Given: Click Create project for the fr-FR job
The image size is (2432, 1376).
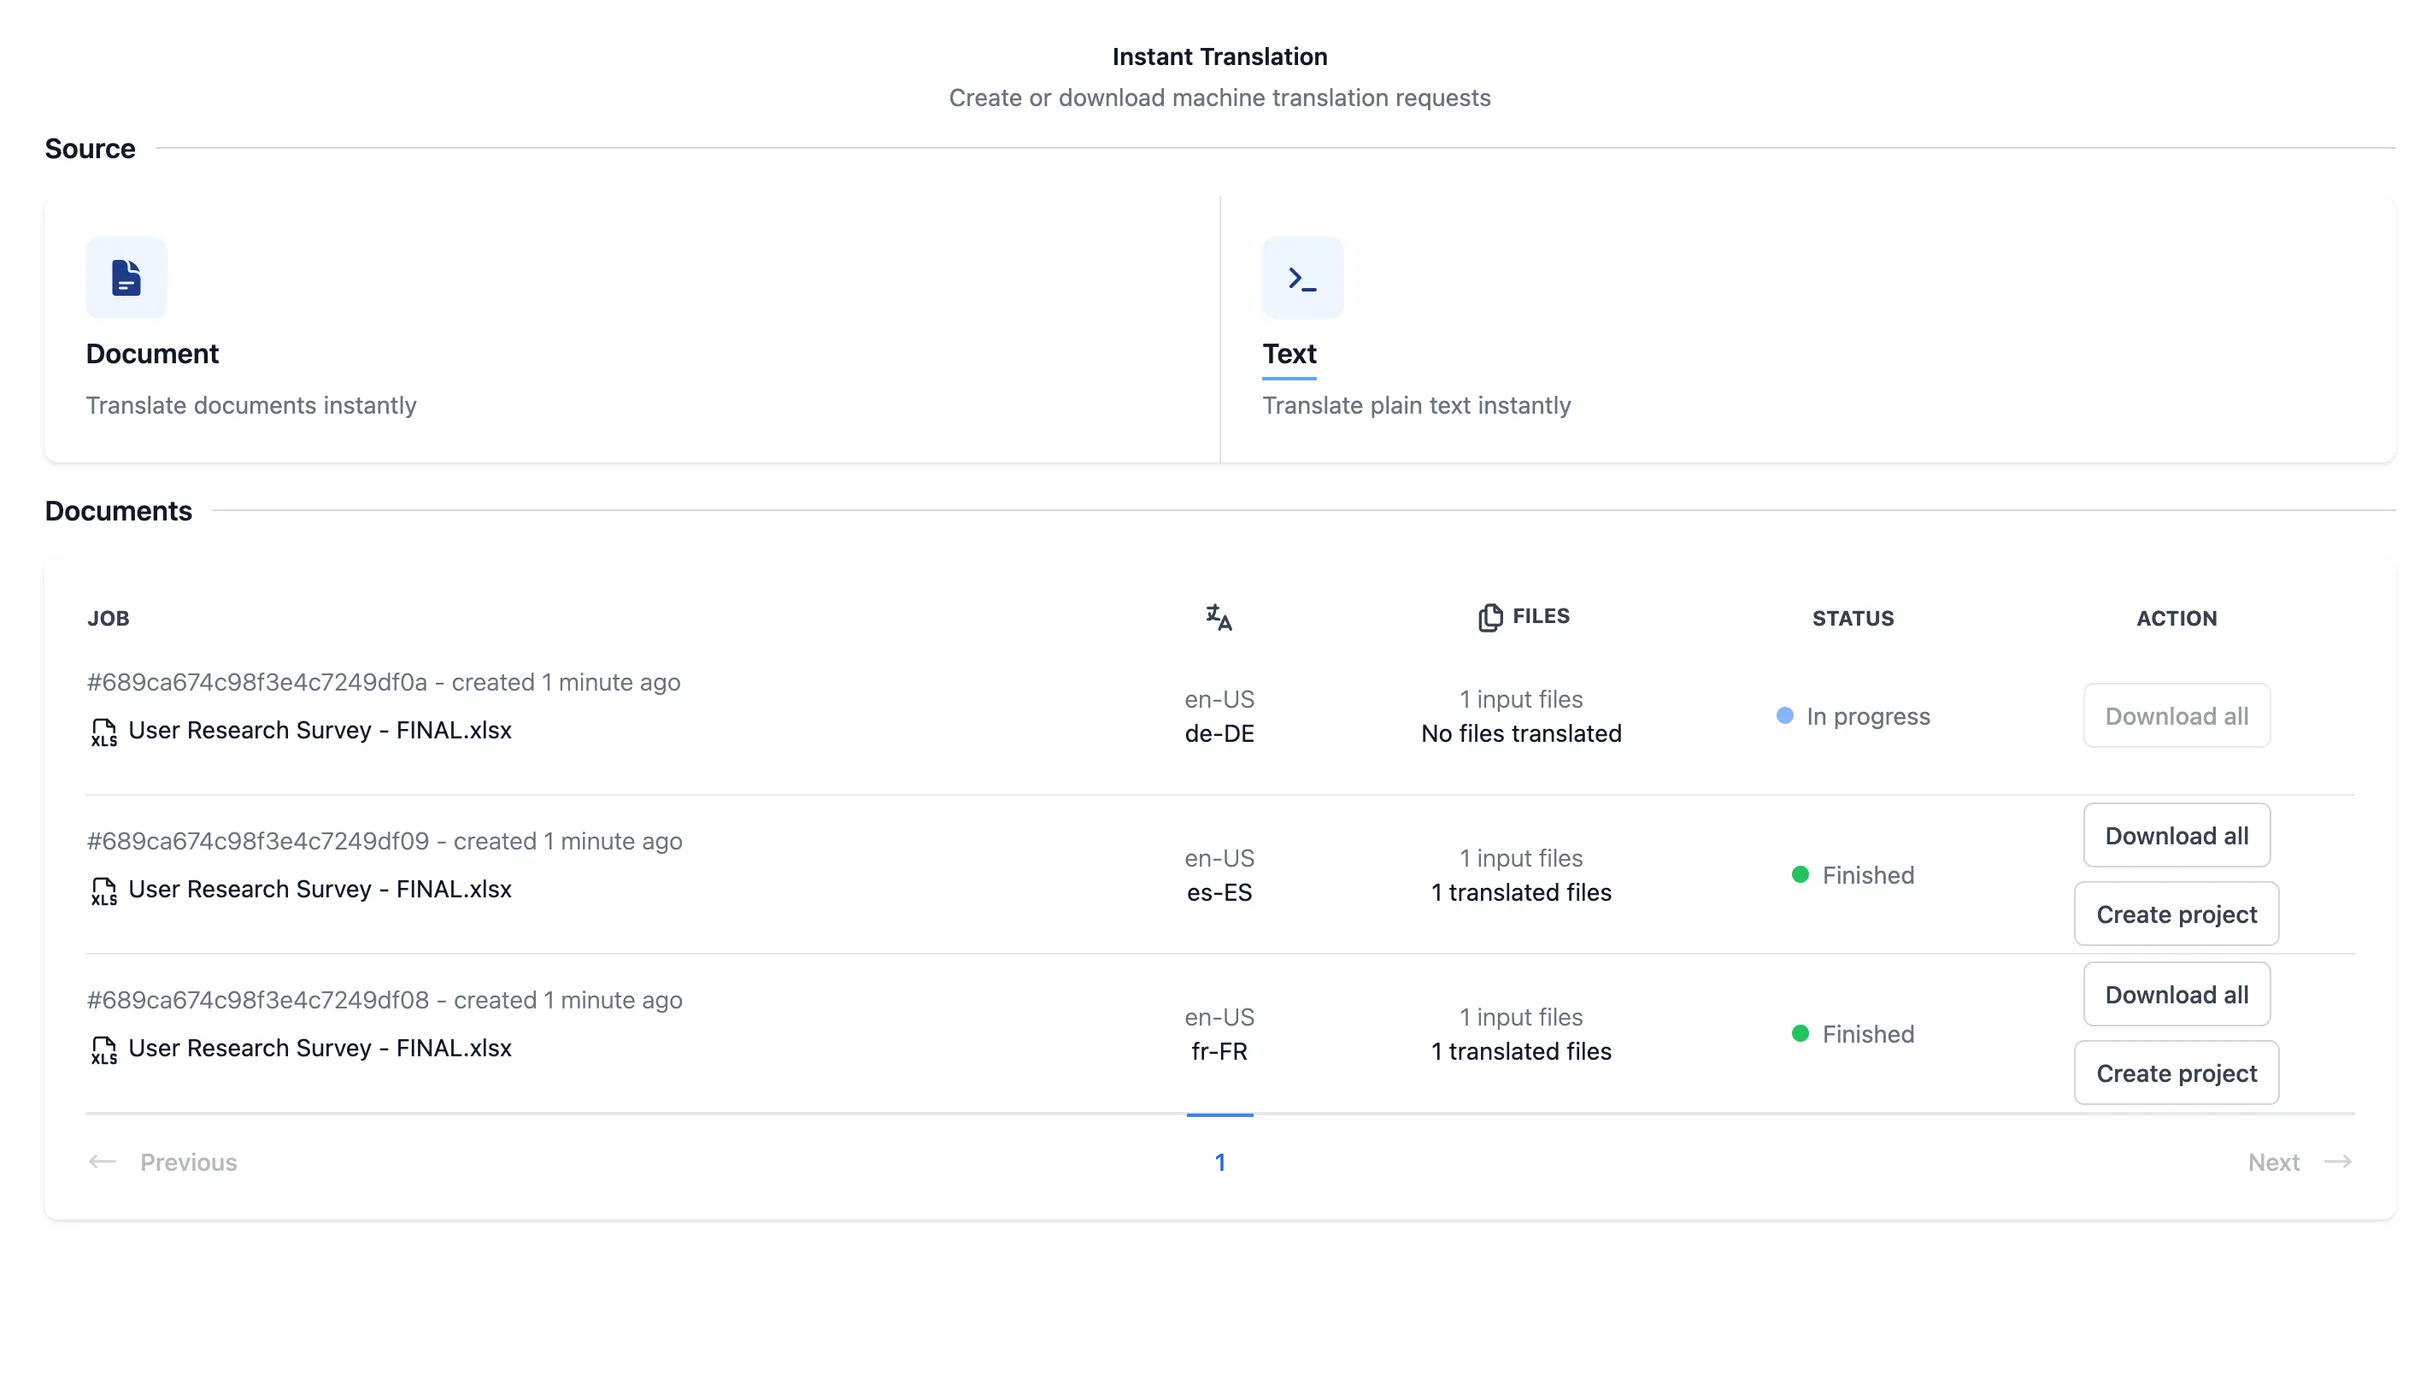Looking at the screenshot, I should tap(2176, 1072).
